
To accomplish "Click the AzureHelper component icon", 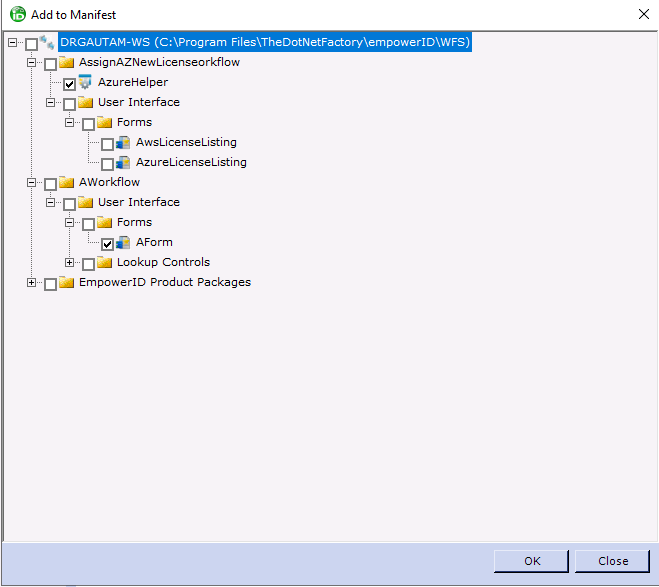I will [85, 83].
